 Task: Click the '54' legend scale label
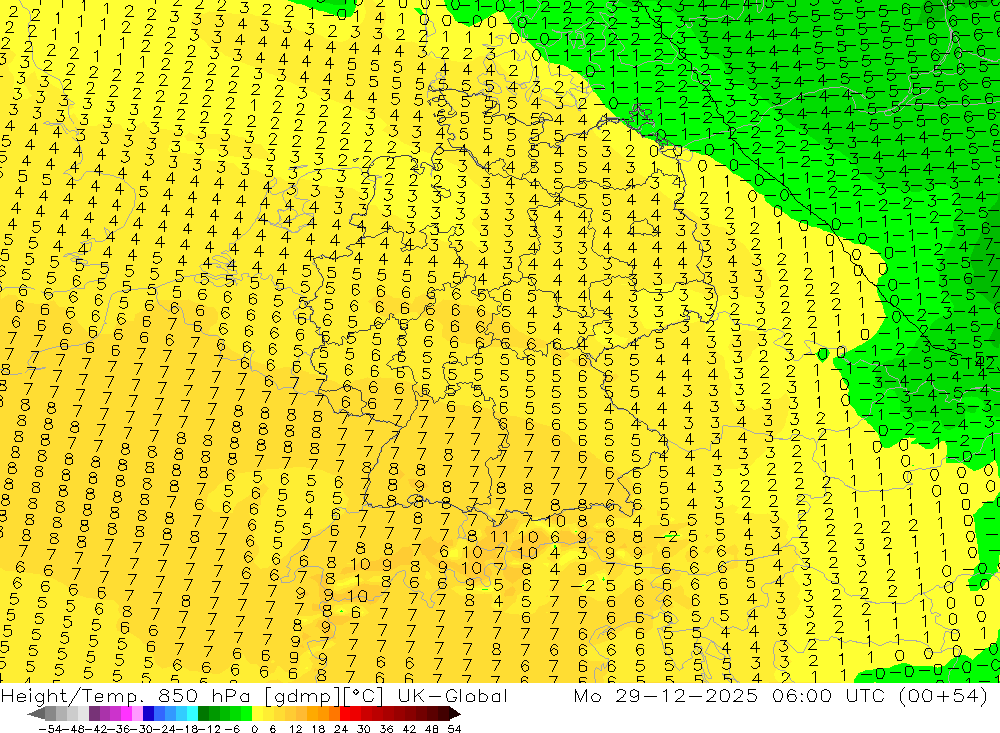point(454,729)
